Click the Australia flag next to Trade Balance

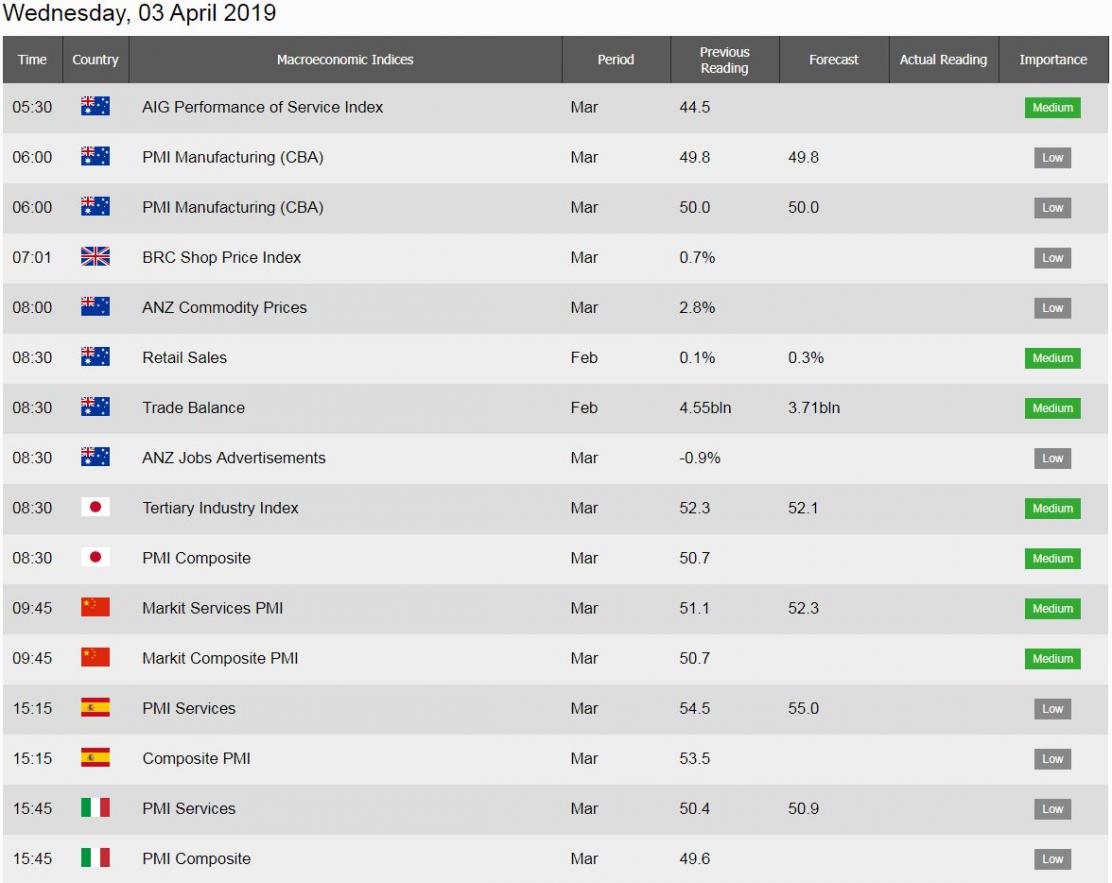[x=95, y=406]
